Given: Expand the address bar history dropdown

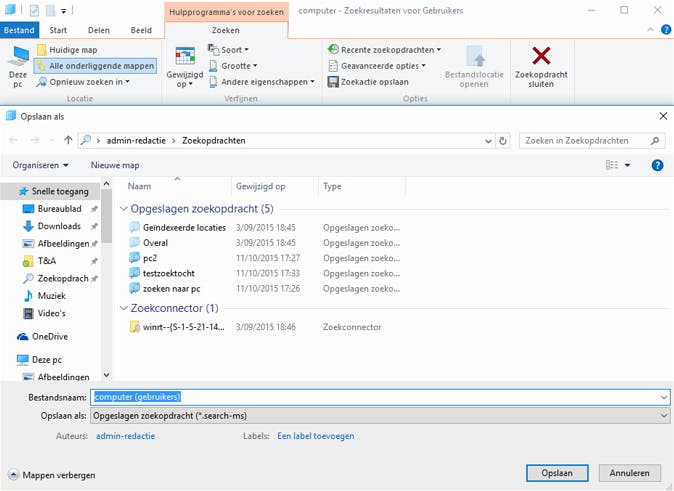Looking at the screenshot, I should [x=488, y=141].
